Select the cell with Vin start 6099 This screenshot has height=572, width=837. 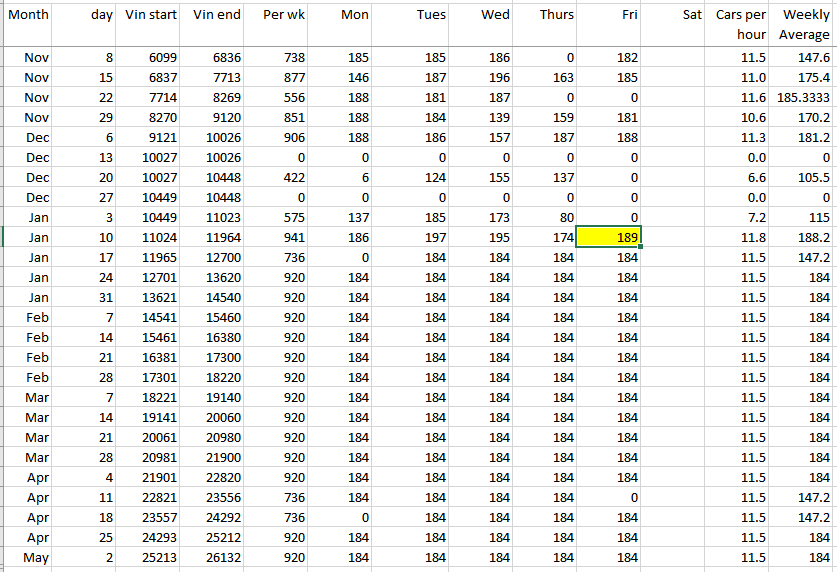[x=151, y=57]
